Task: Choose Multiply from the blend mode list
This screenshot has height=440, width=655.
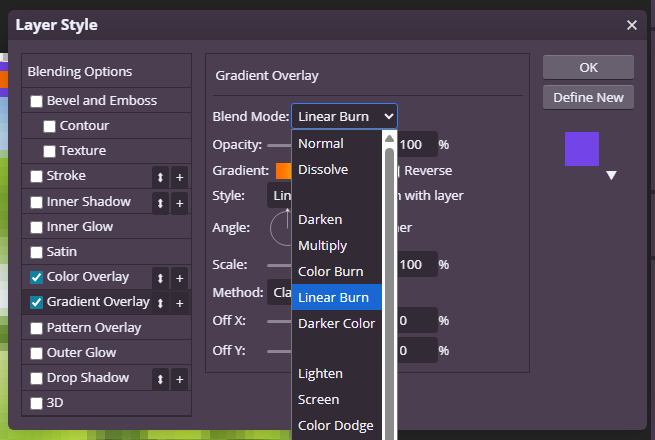Action: pyautogui.click(x=322, y=245)
